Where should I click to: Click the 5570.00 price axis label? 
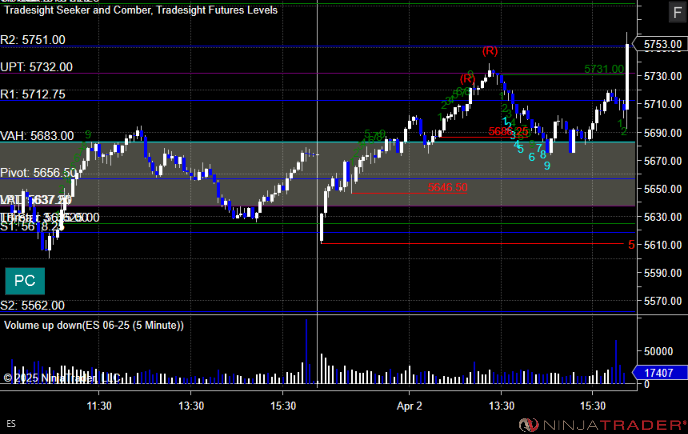click(663, 301)
